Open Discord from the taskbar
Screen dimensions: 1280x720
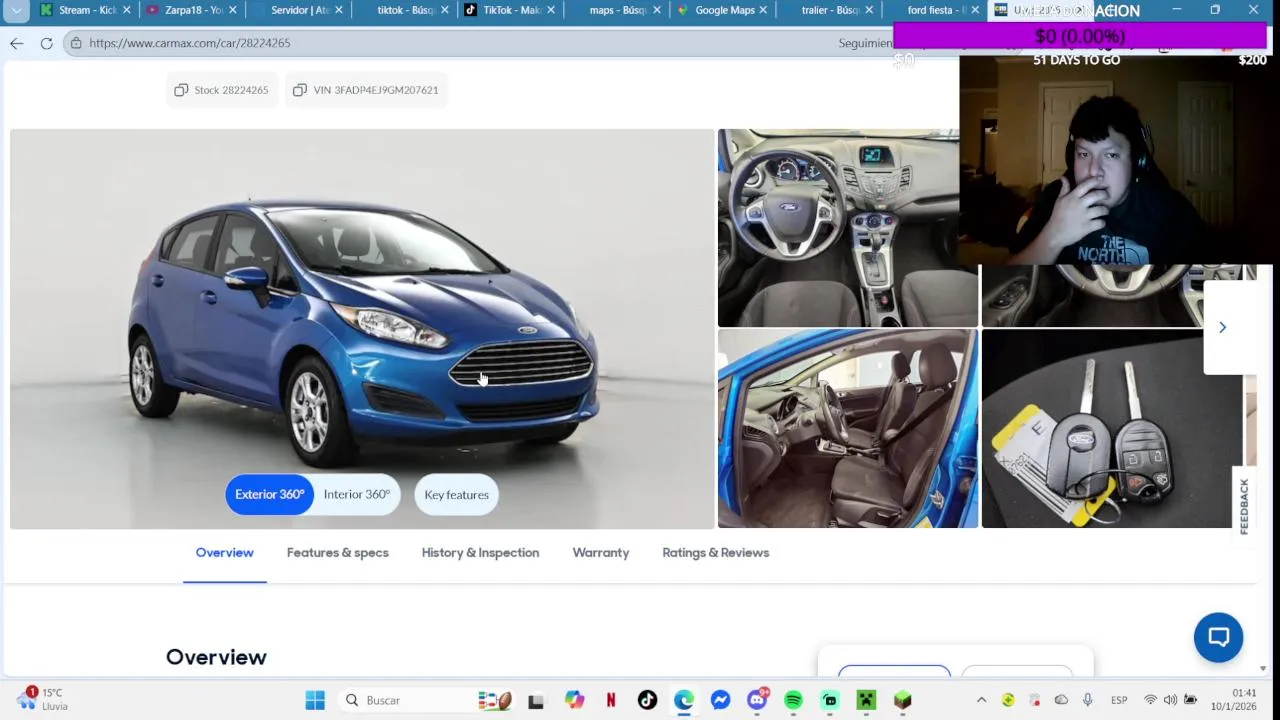pos(757,700)
